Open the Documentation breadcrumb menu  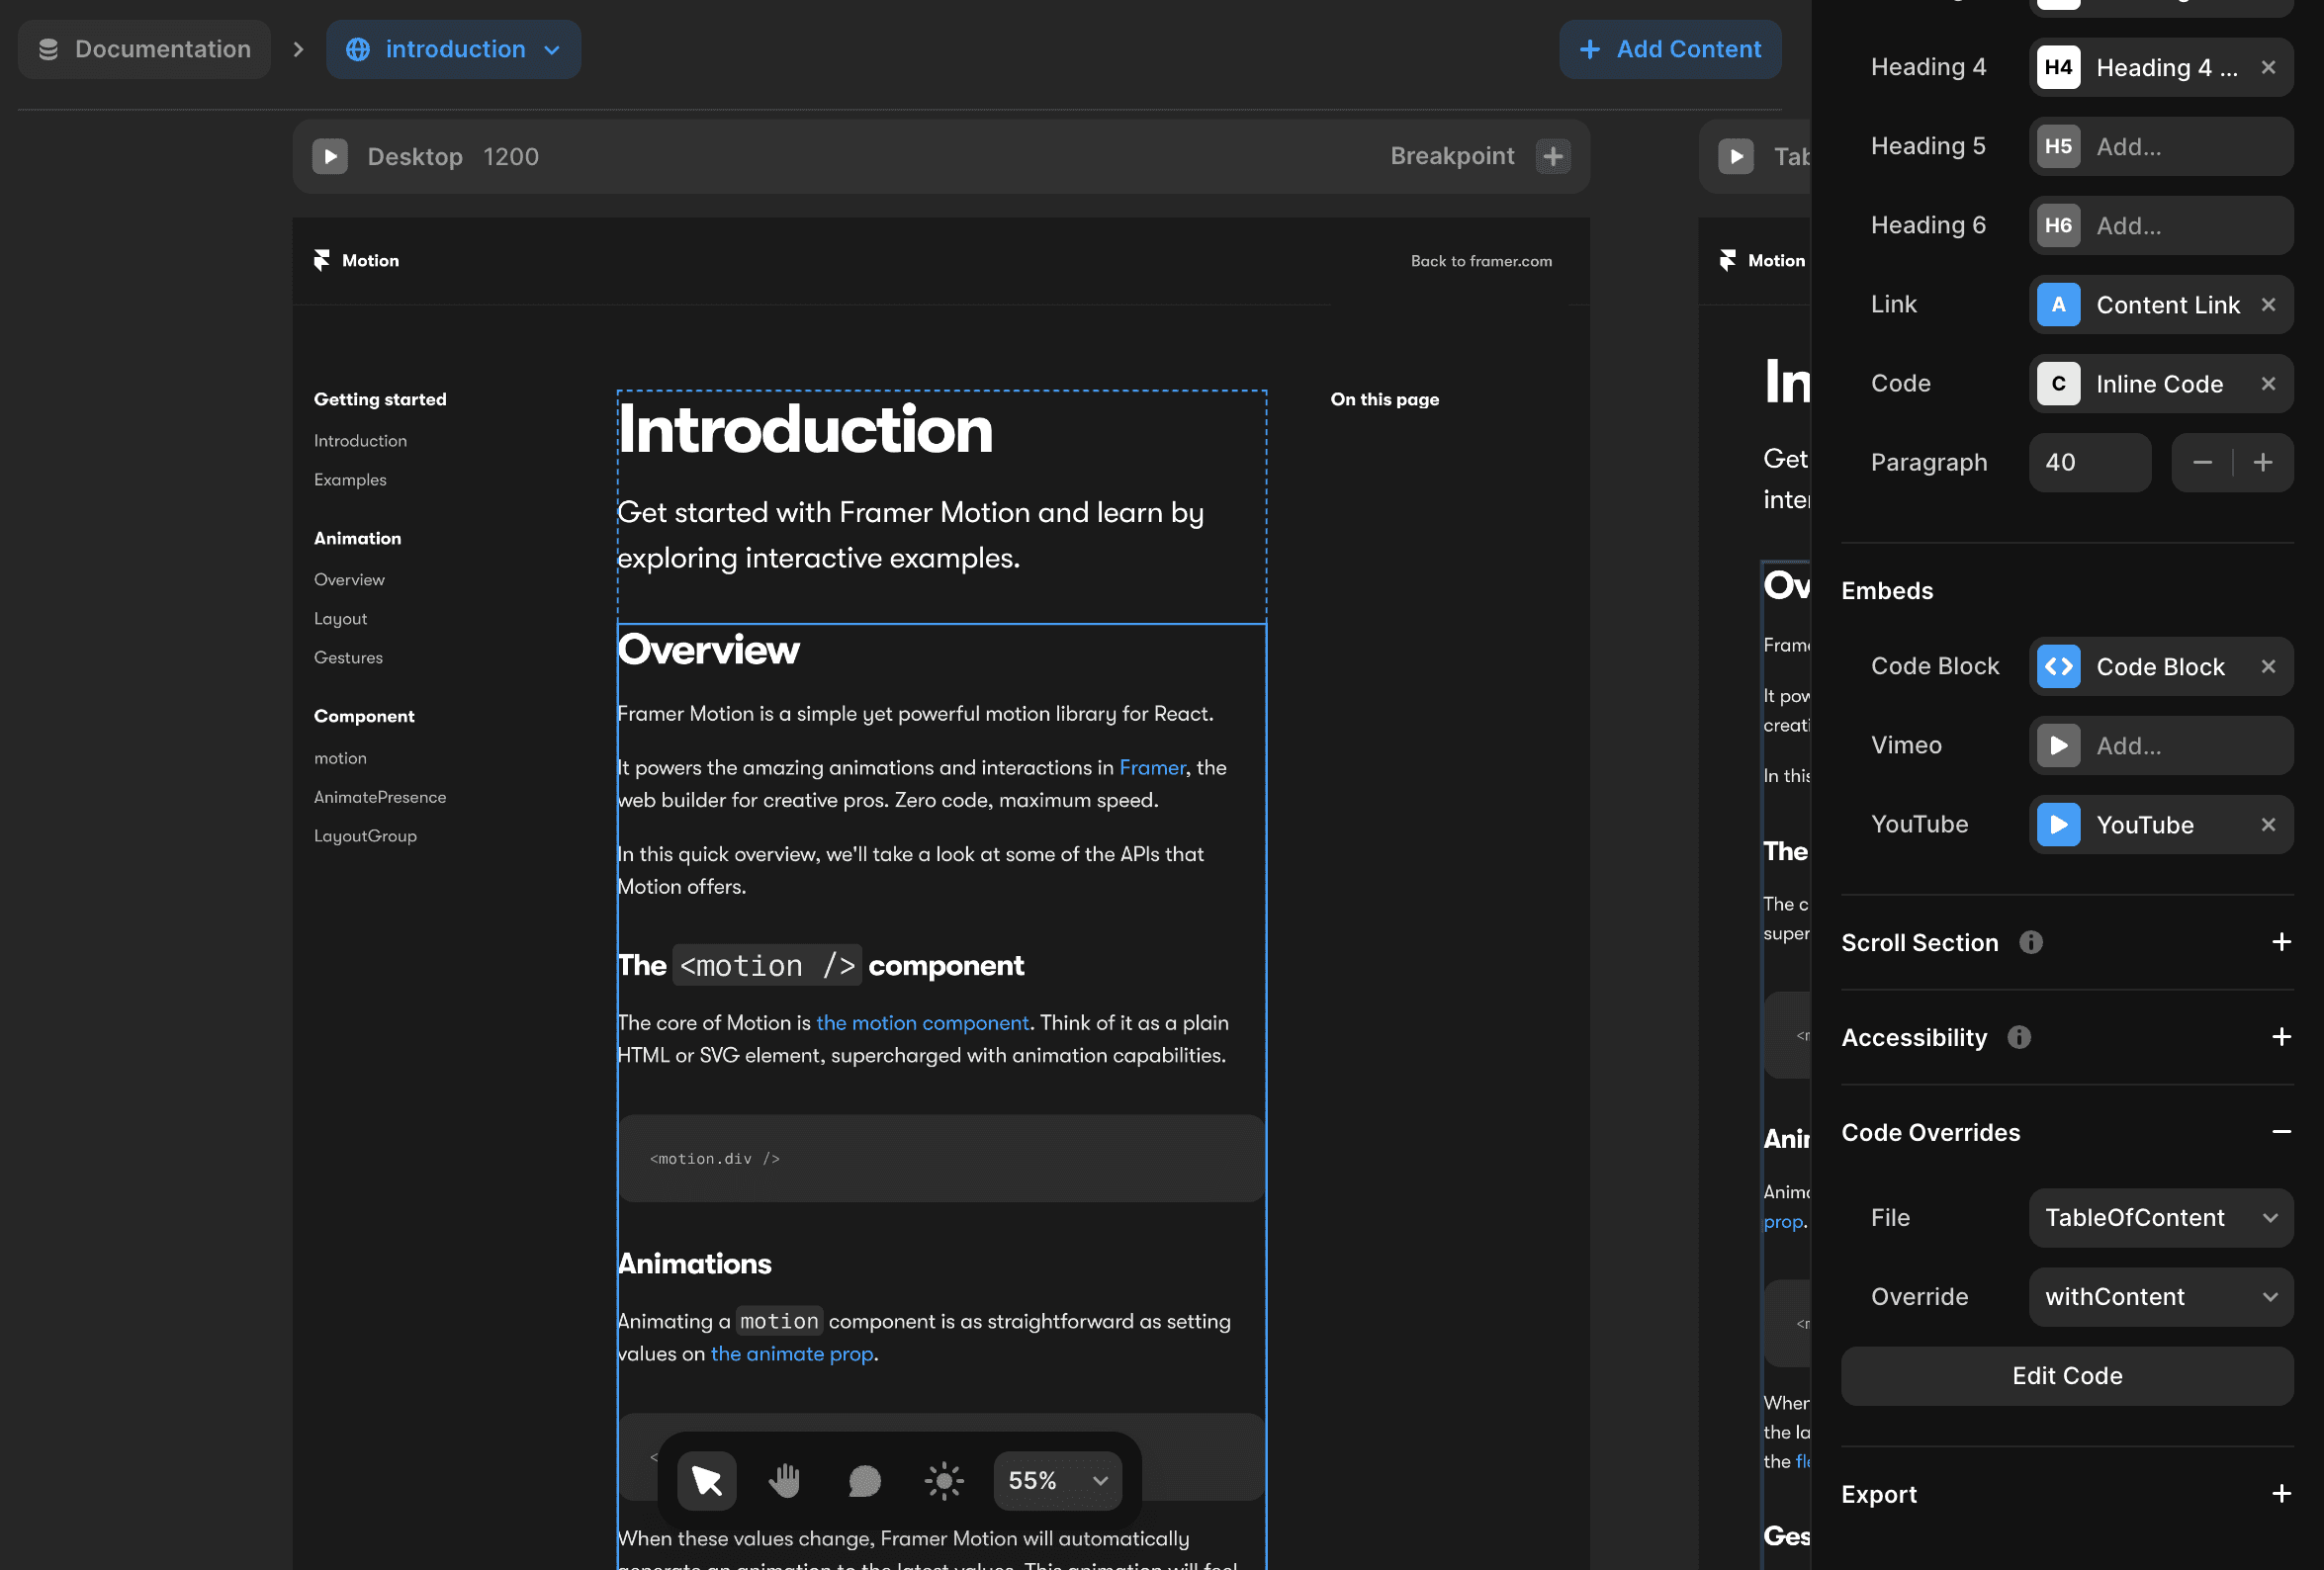point(144,49)
